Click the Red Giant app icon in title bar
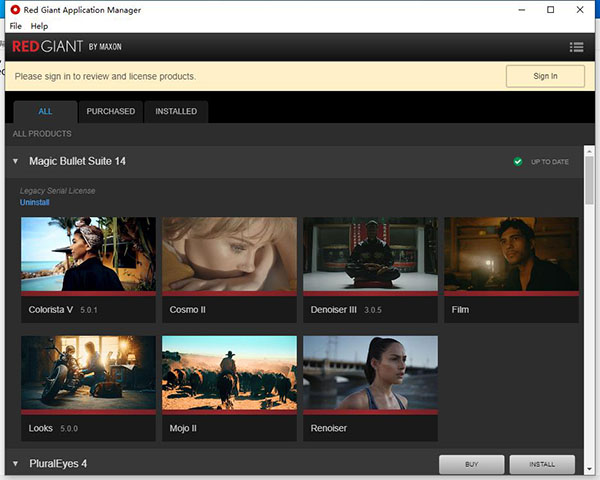This screenshot has width=600, height=480. 15,10
